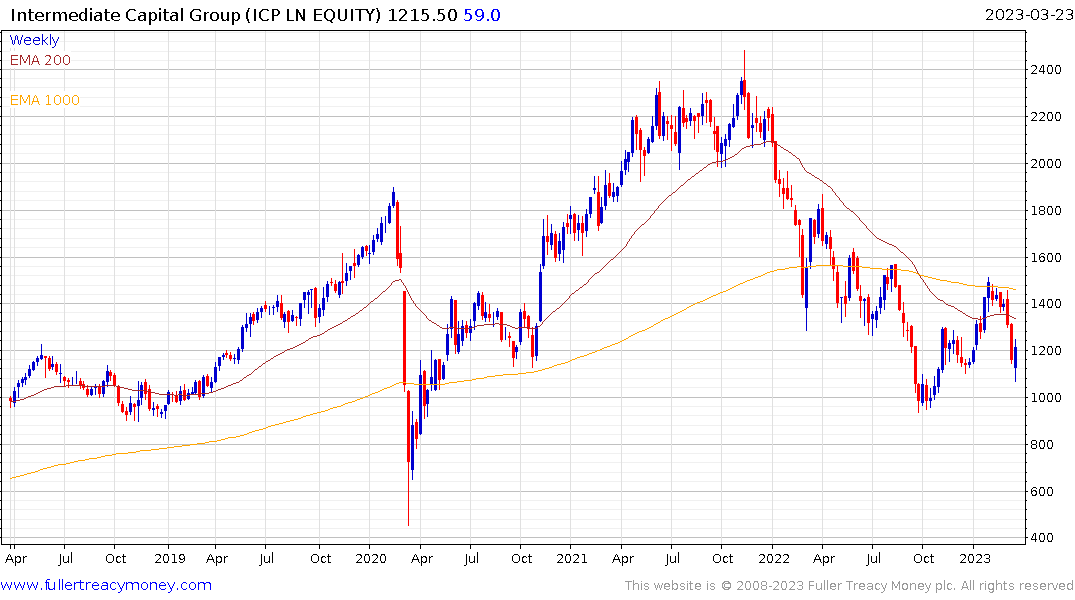Image resolution: width=1075 pixels, height=600 pixels.
Task: Click the copyright notice for Fuller Treacy Money
Action: [849, 586]
